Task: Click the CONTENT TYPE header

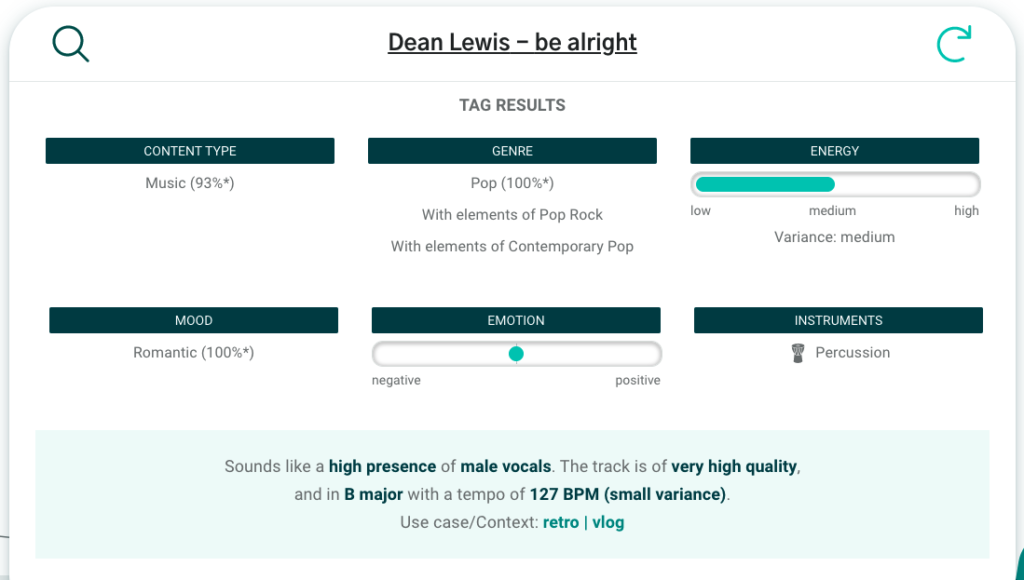Action: point(190,151)
